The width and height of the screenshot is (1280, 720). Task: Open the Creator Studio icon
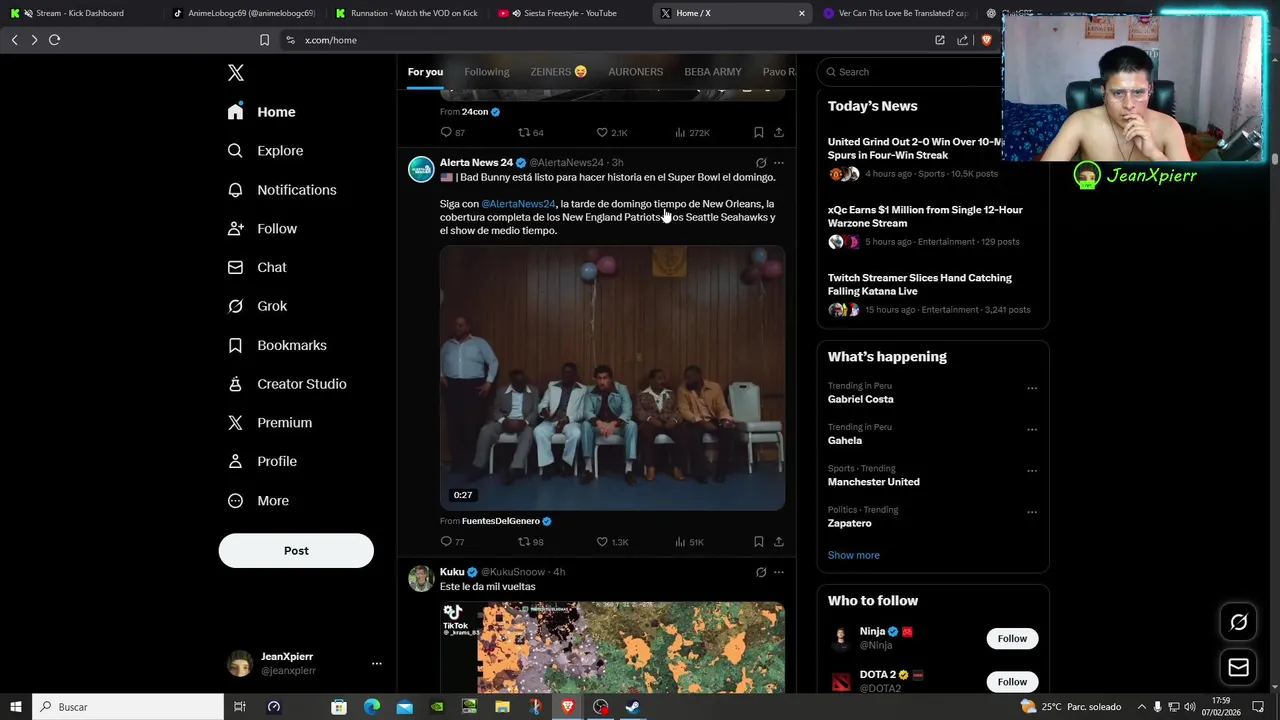(235, 384)
